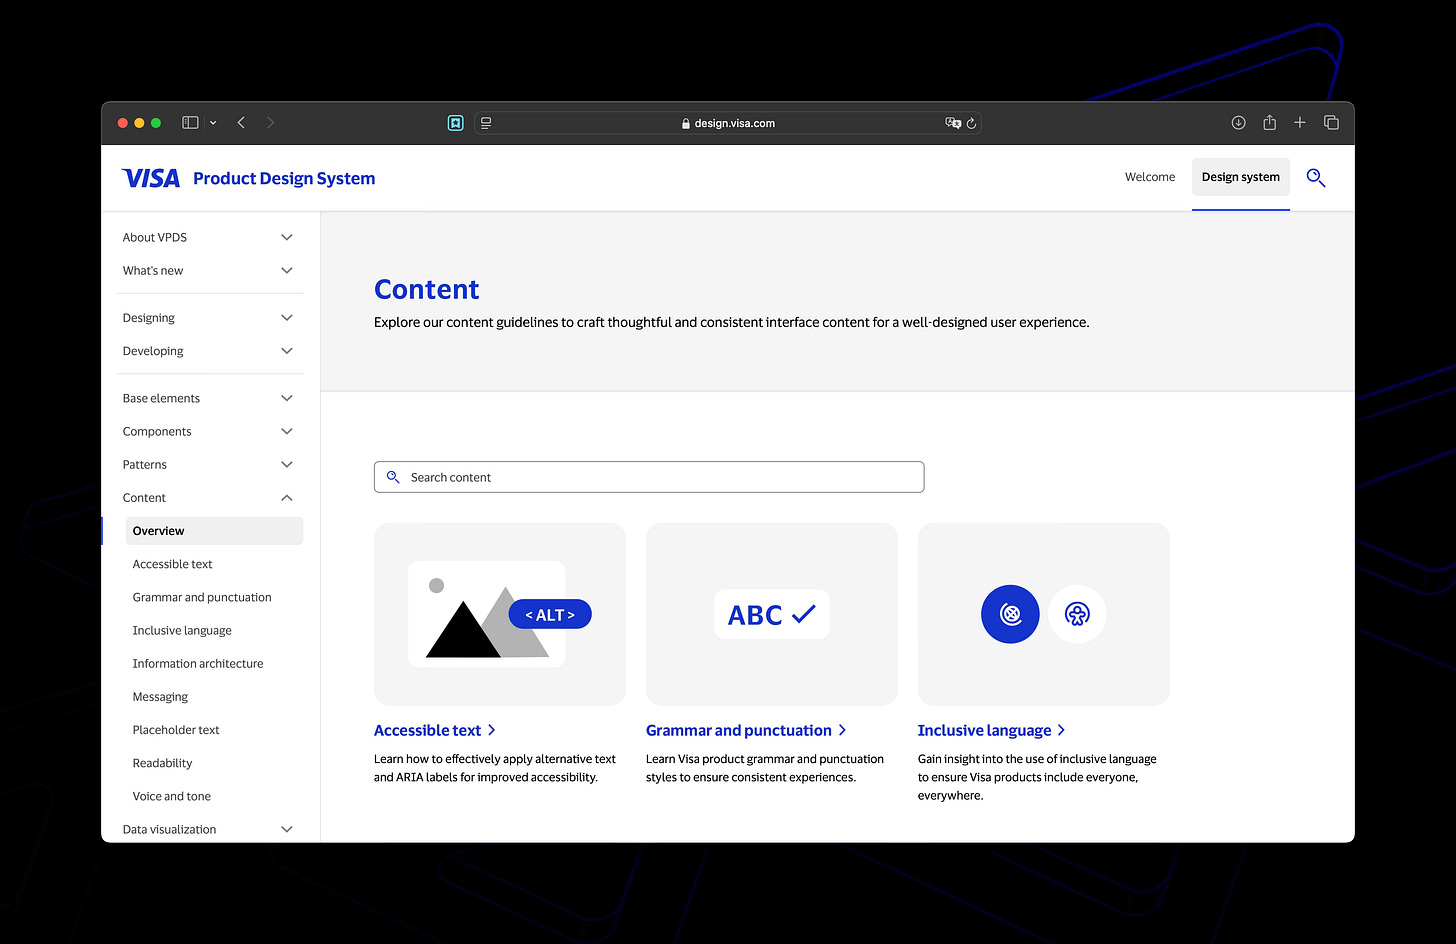Image resolution: width=1456 pixels, height=944 pixels.
Task: Click the Search content field
Action: point(649,477)
